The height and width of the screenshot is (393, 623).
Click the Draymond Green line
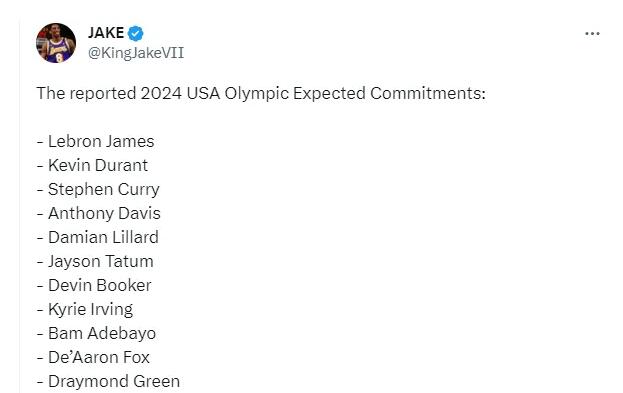tap(108, 381)
